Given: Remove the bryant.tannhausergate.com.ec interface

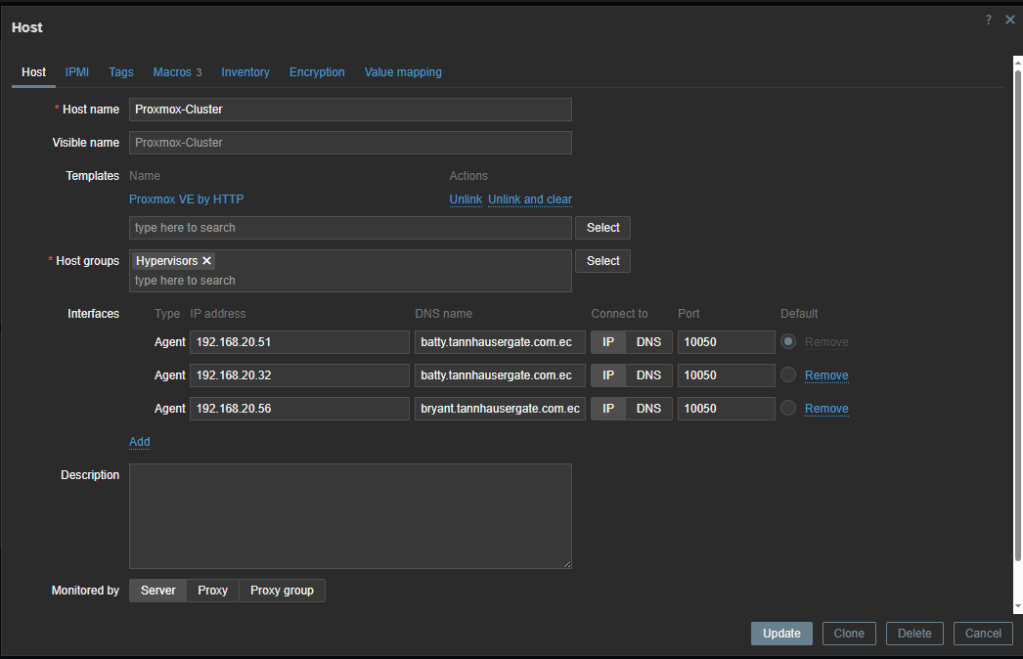Looking at the screenshot, I should pos(826,408).
